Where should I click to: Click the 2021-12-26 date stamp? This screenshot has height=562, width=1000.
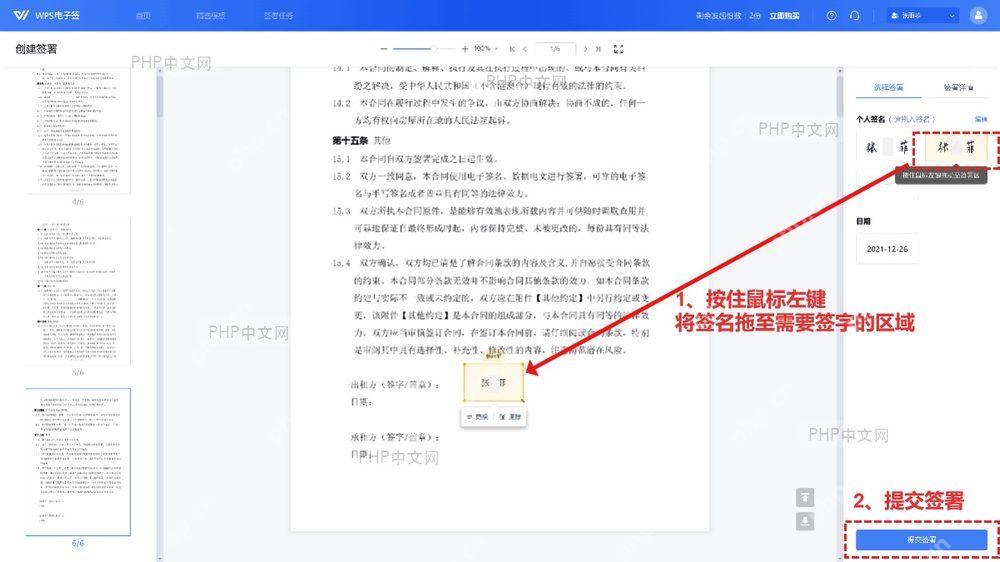point(887,249)
